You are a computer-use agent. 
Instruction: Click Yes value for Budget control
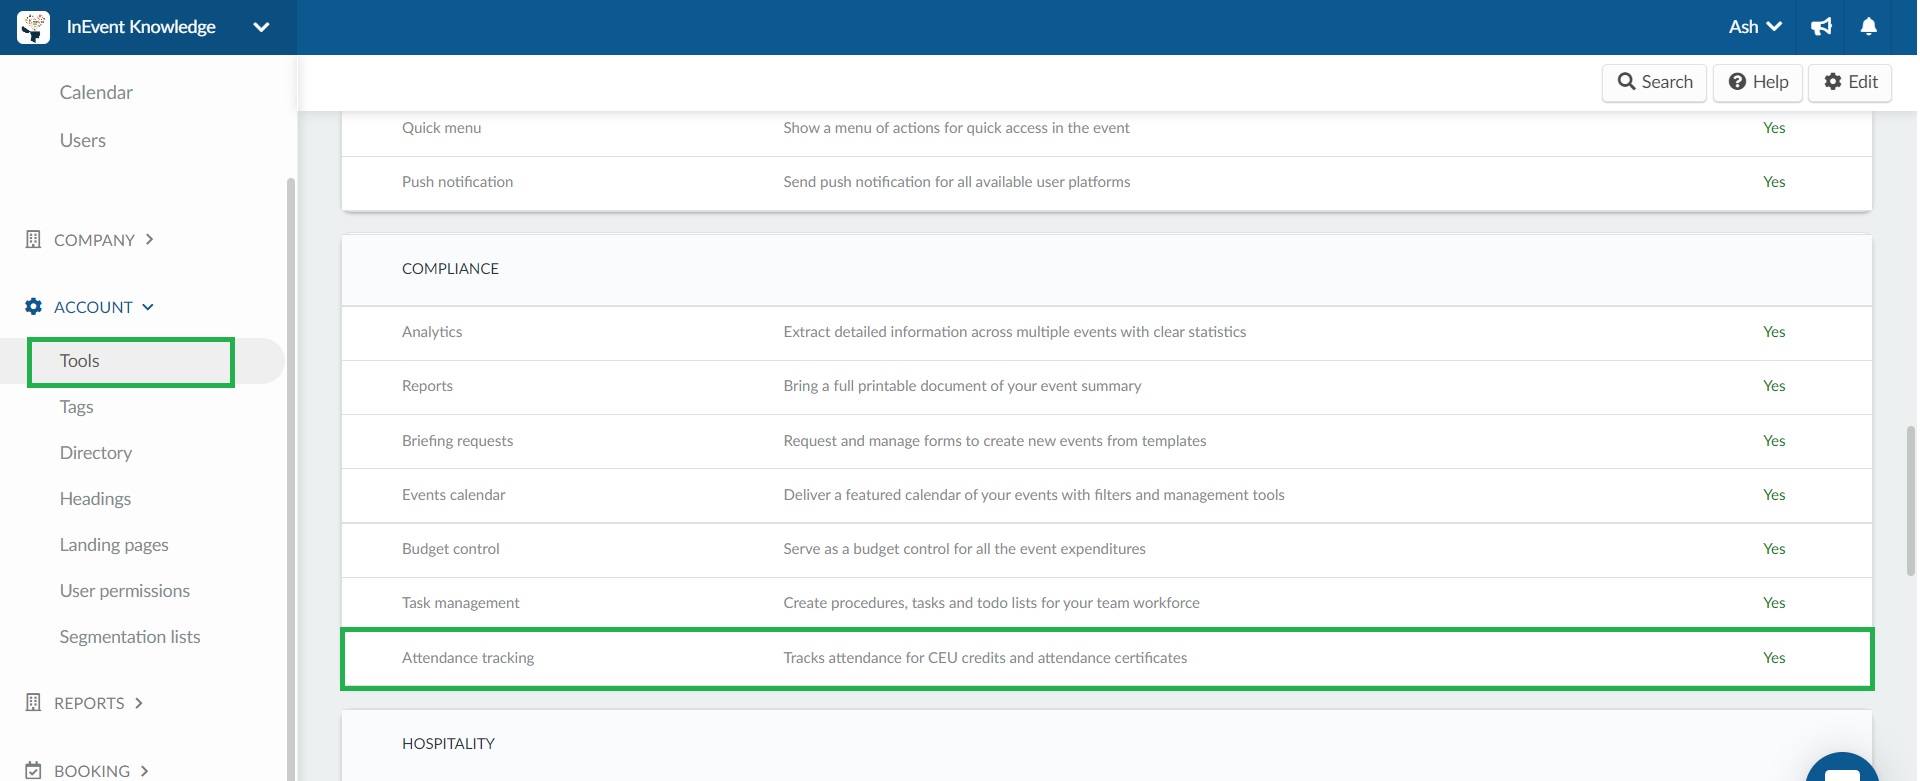pos(1774,549)
